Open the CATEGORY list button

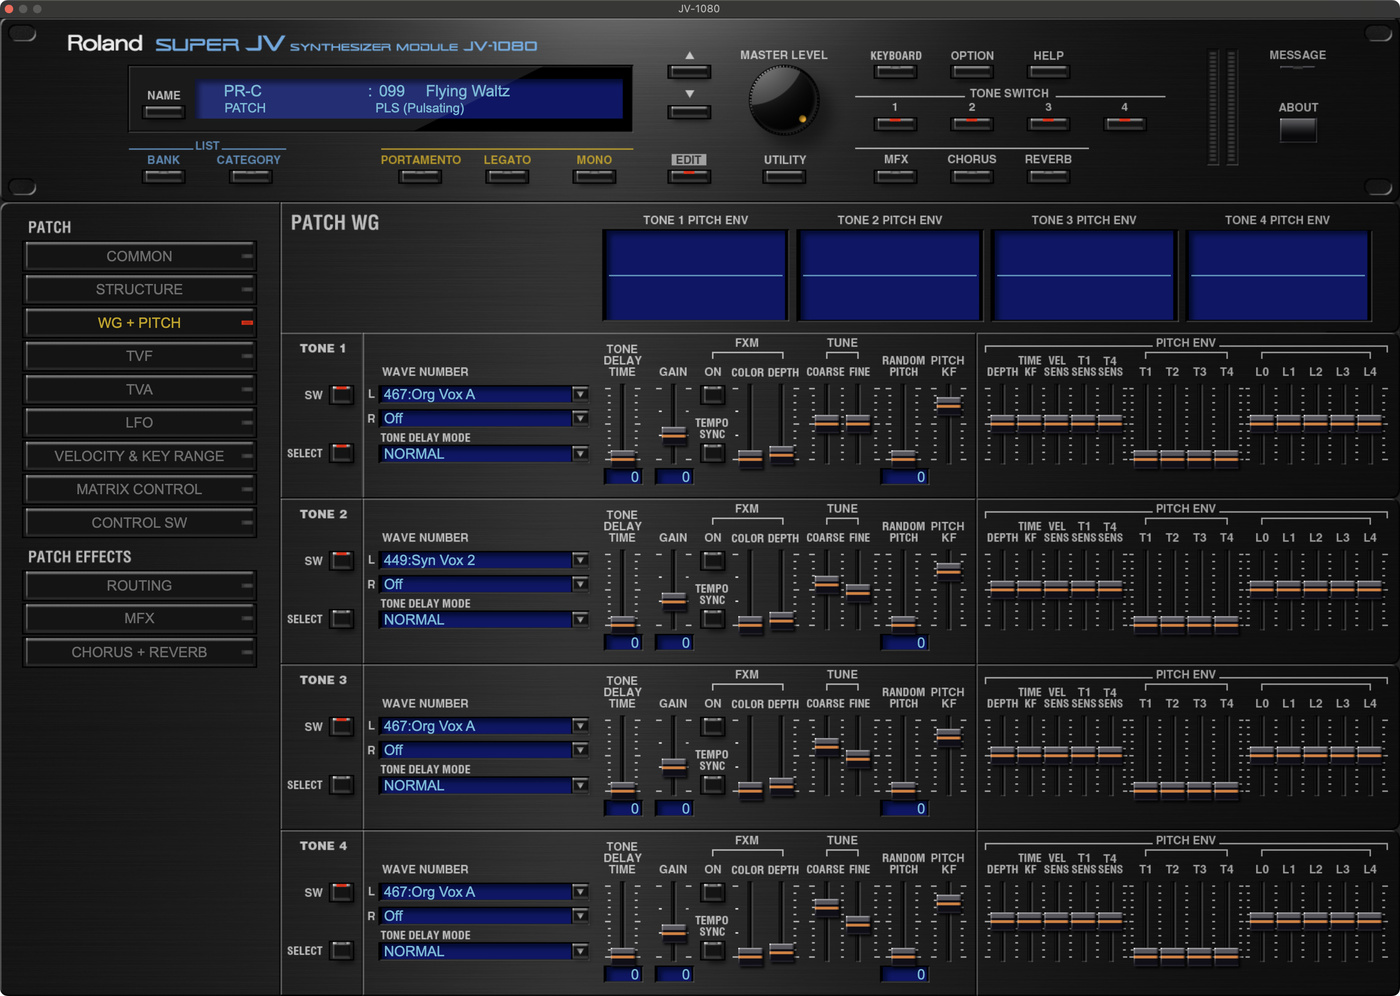251,177
